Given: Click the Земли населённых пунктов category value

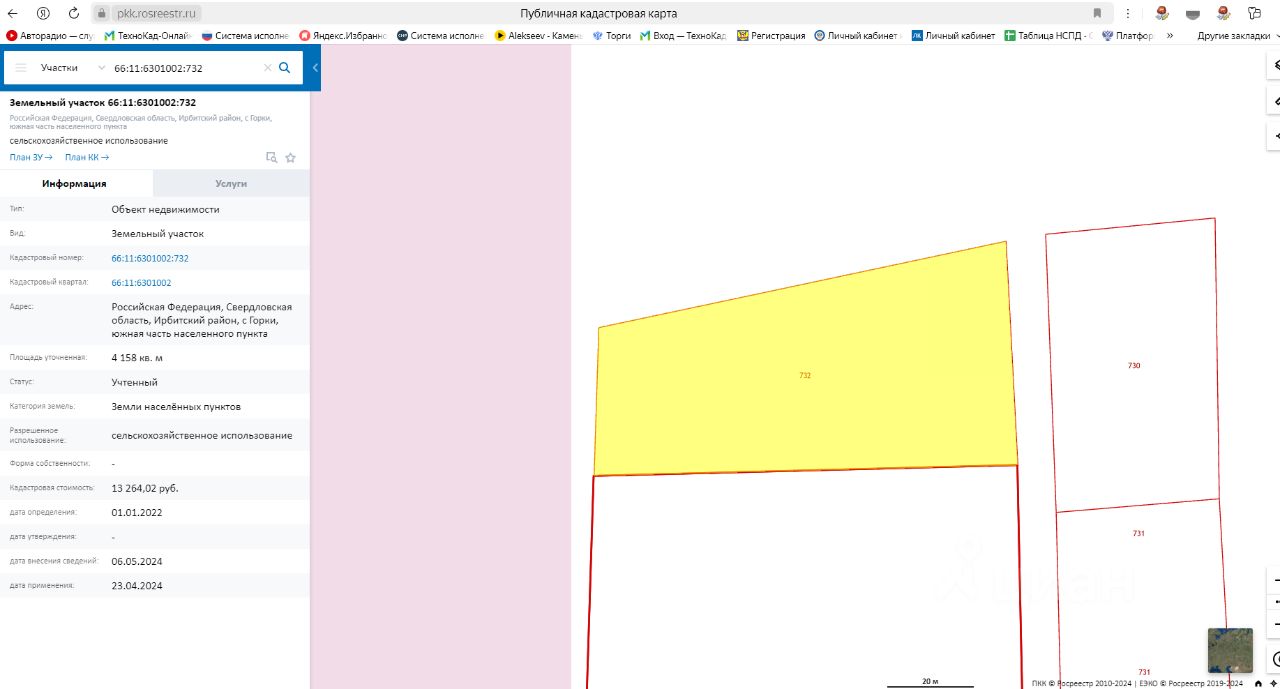Looking at the screenshot, I should coord(176,407).
